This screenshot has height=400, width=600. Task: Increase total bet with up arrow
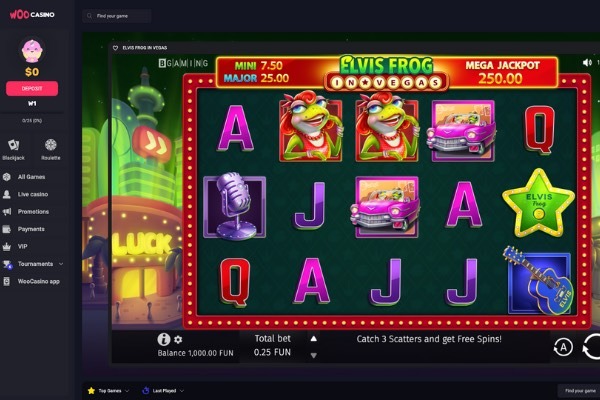point(314,338)
